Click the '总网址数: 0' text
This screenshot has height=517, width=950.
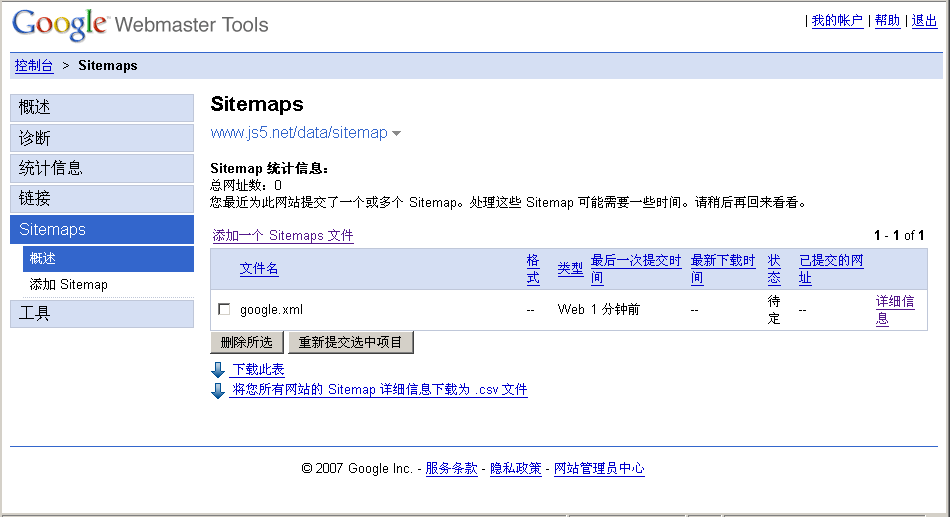[245, 185]
